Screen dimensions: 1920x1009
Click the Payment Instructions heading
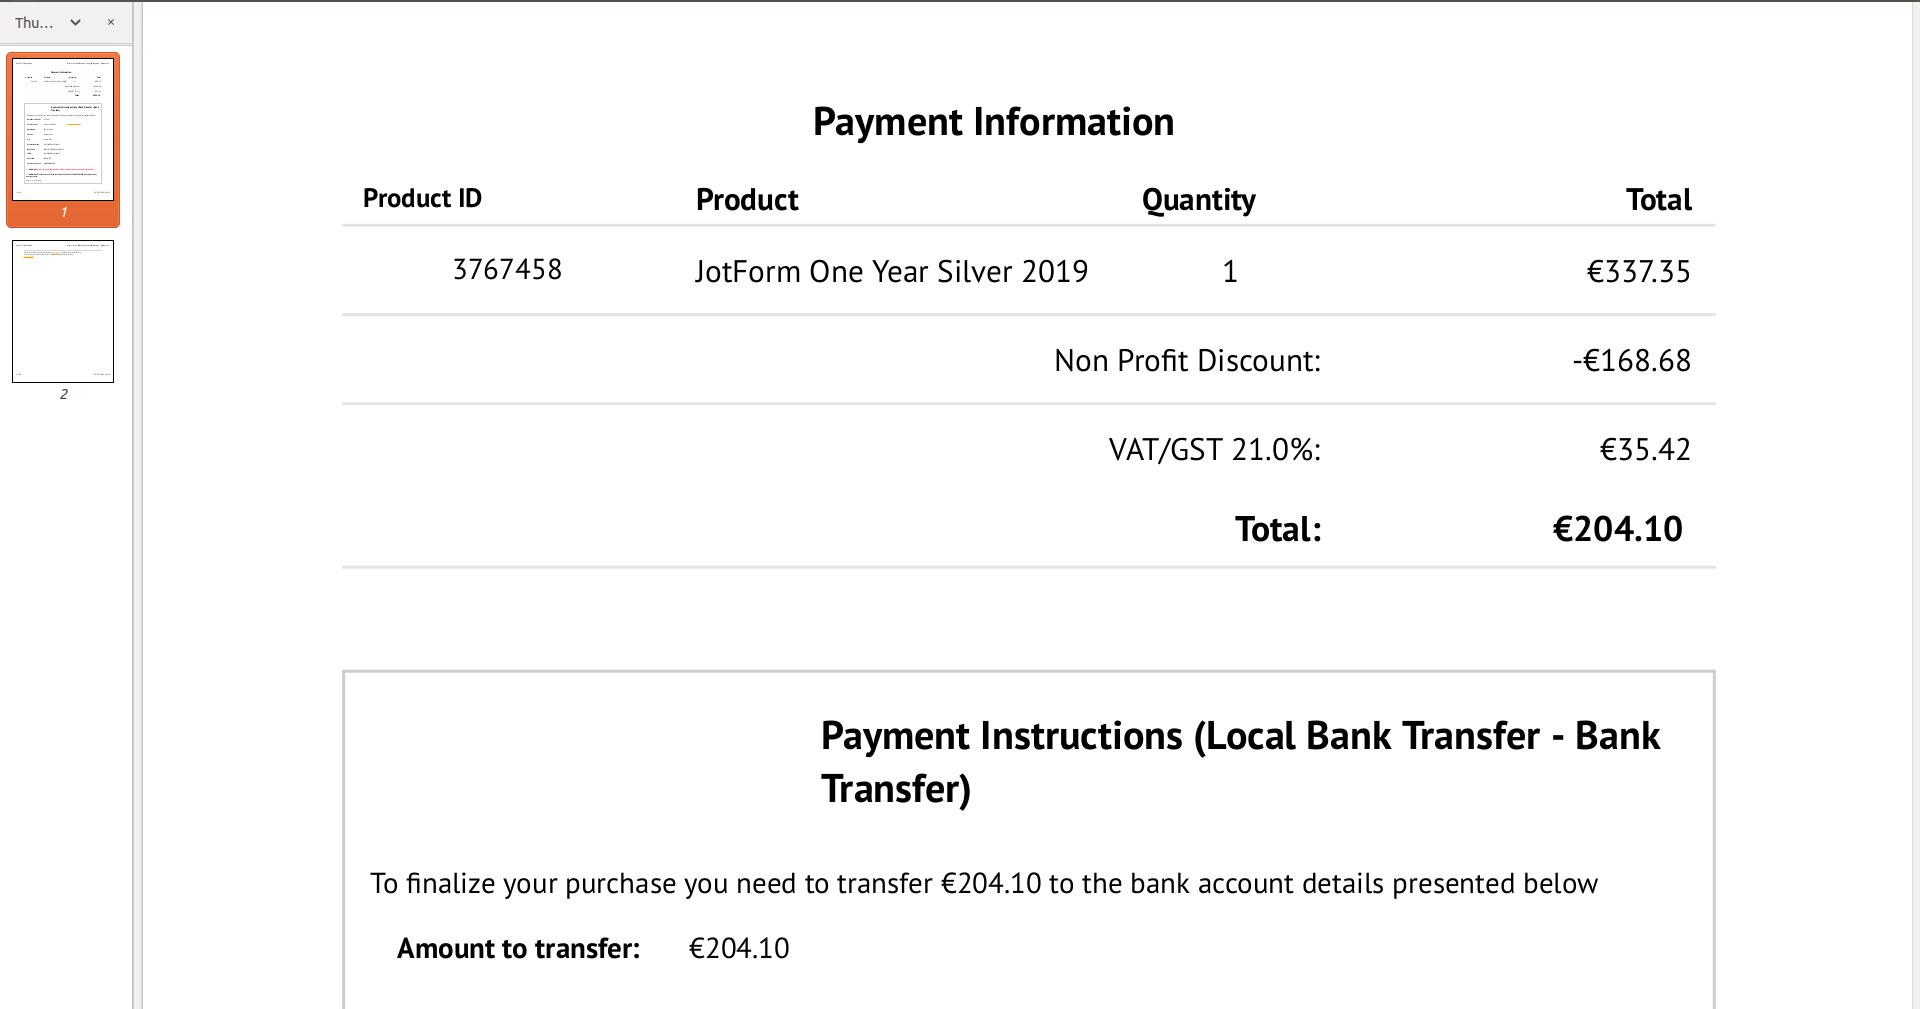coord(1240,761)
